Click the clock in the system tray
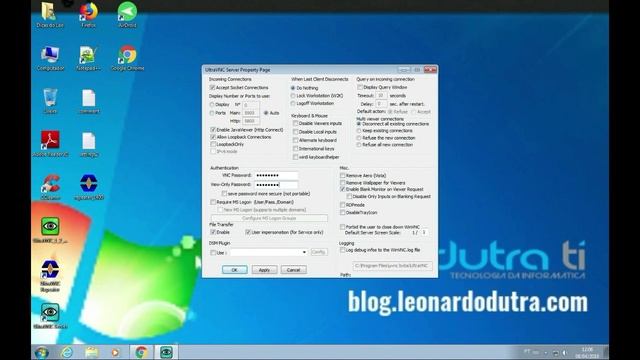Screen dimensions: 640x360 [587, 353]
